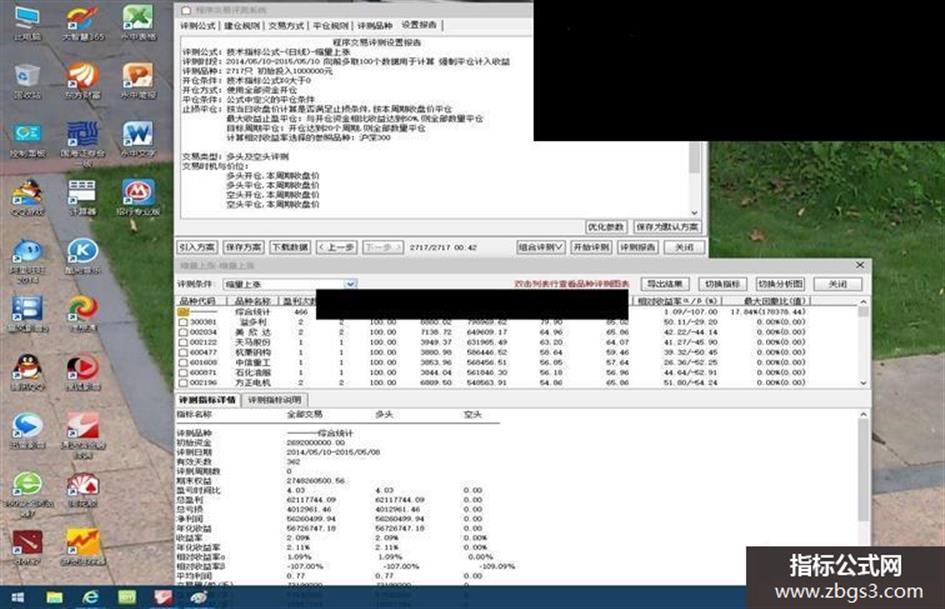This screenshot has height=609, width=945.
Task: Open the 组合评测 dropdown button
Action: pos(541,247)
